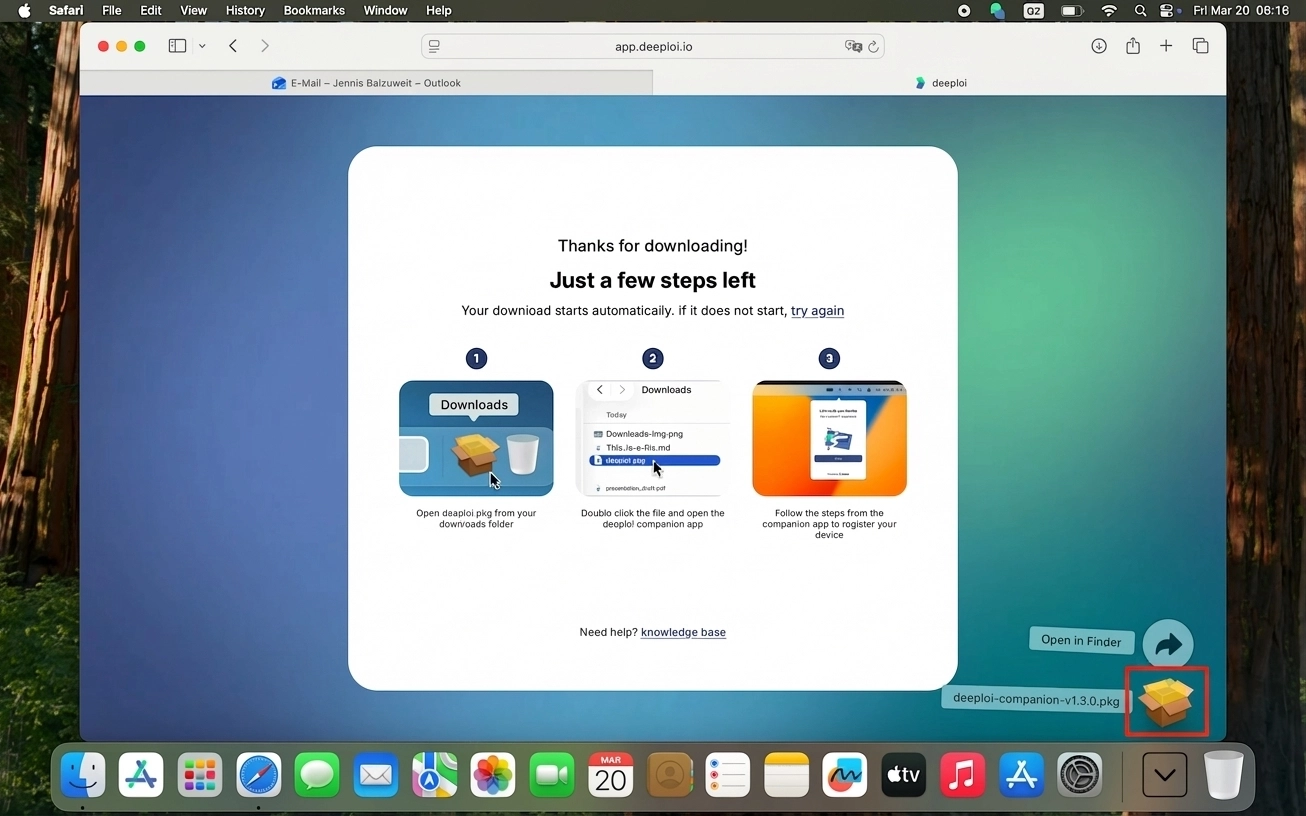Click the Open in Finder label
This screenshot has width=1306, height=816.
point(1081,641)
